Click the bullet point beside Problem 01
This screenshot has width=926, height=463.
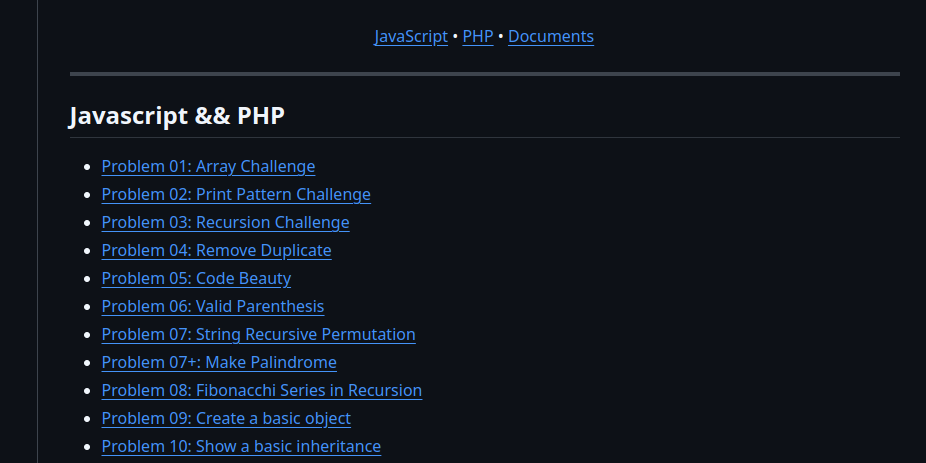click(88, 167)
